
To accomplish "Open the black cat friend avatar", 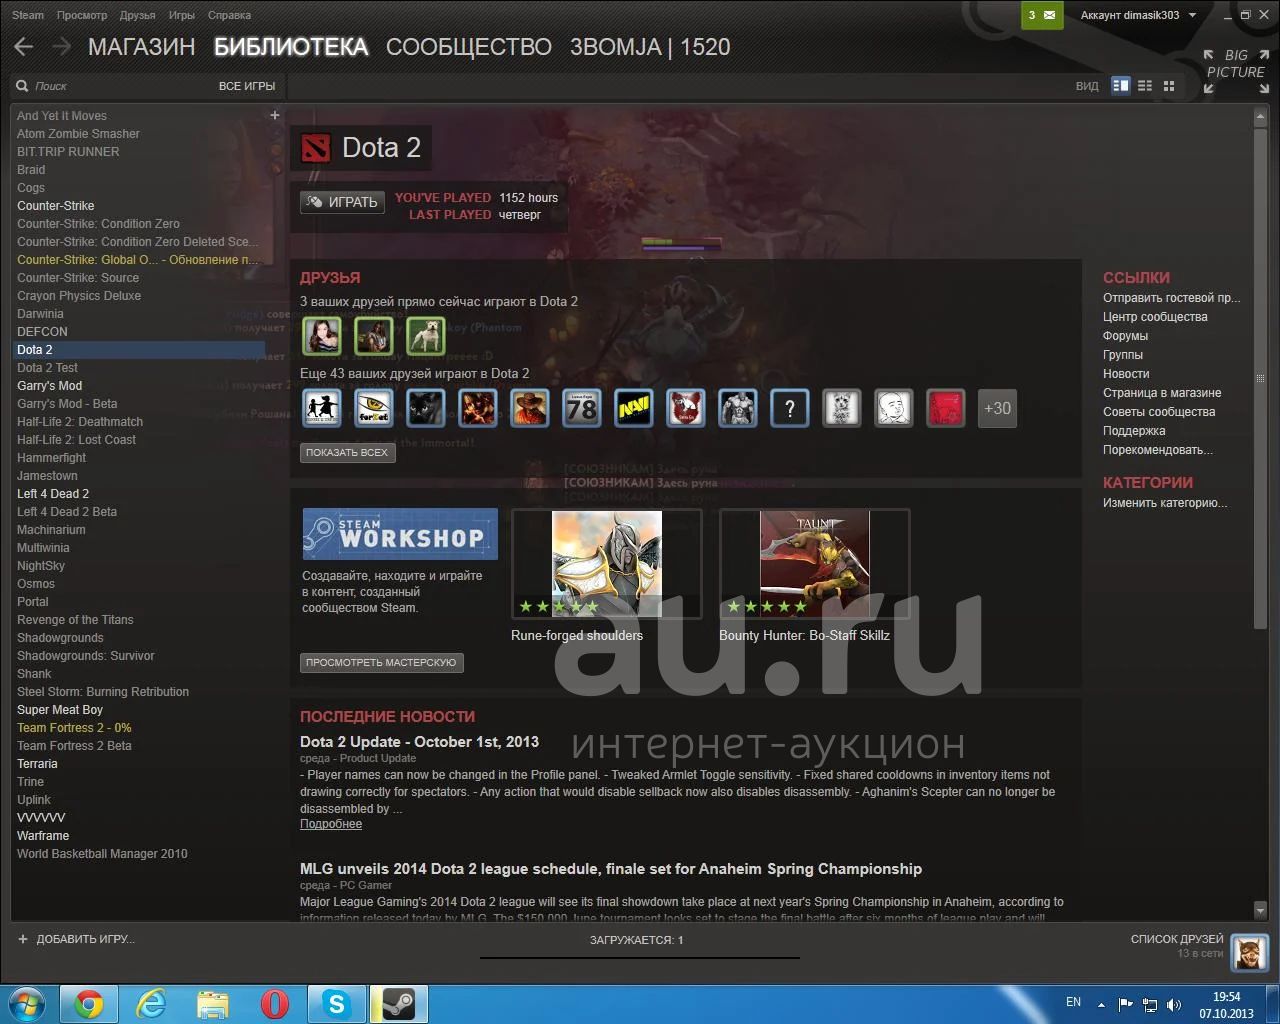I will (426, 408).
